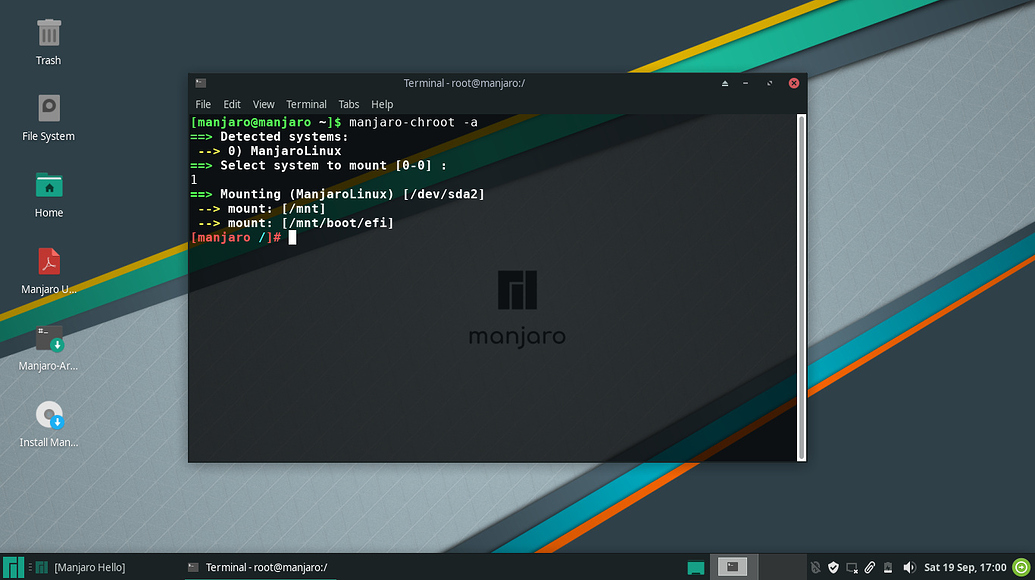Click the red '[manjaro /]#' root prompt
This screenshot has height=580, width=1035.
click(x=236, y=238)
